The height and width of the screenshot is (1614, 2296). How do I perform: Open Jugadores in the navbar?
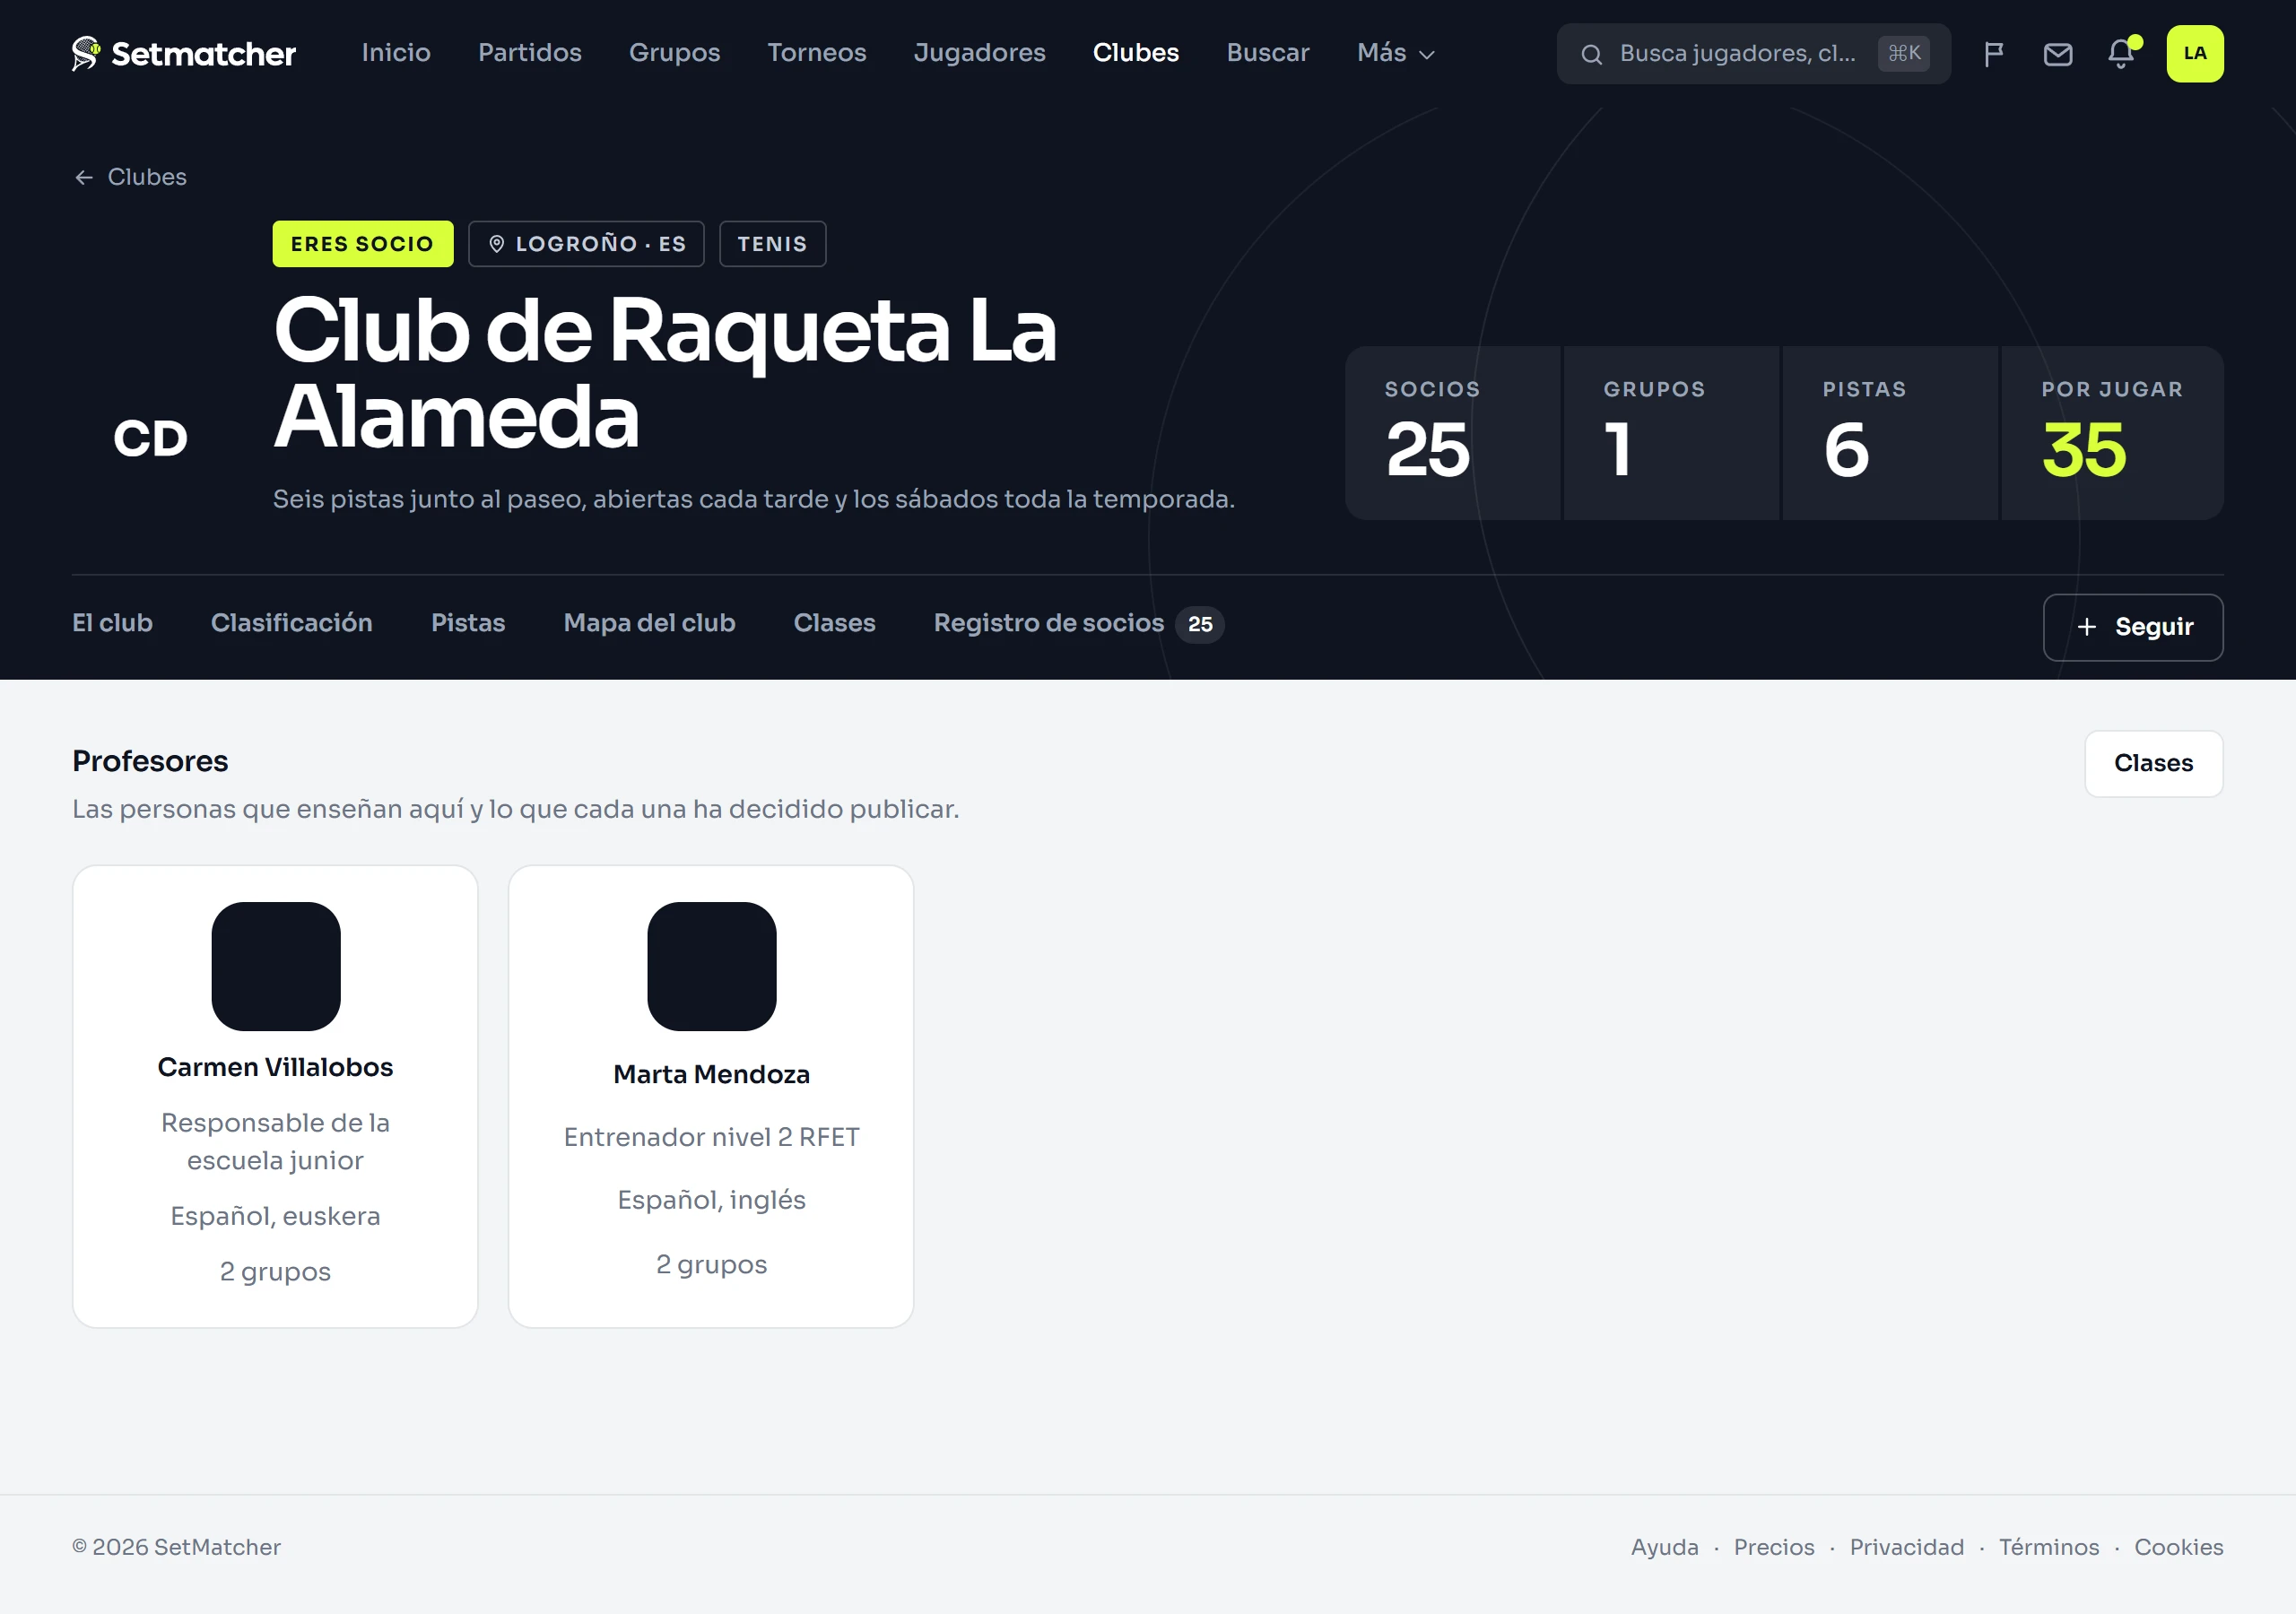(x=979, y=53)
